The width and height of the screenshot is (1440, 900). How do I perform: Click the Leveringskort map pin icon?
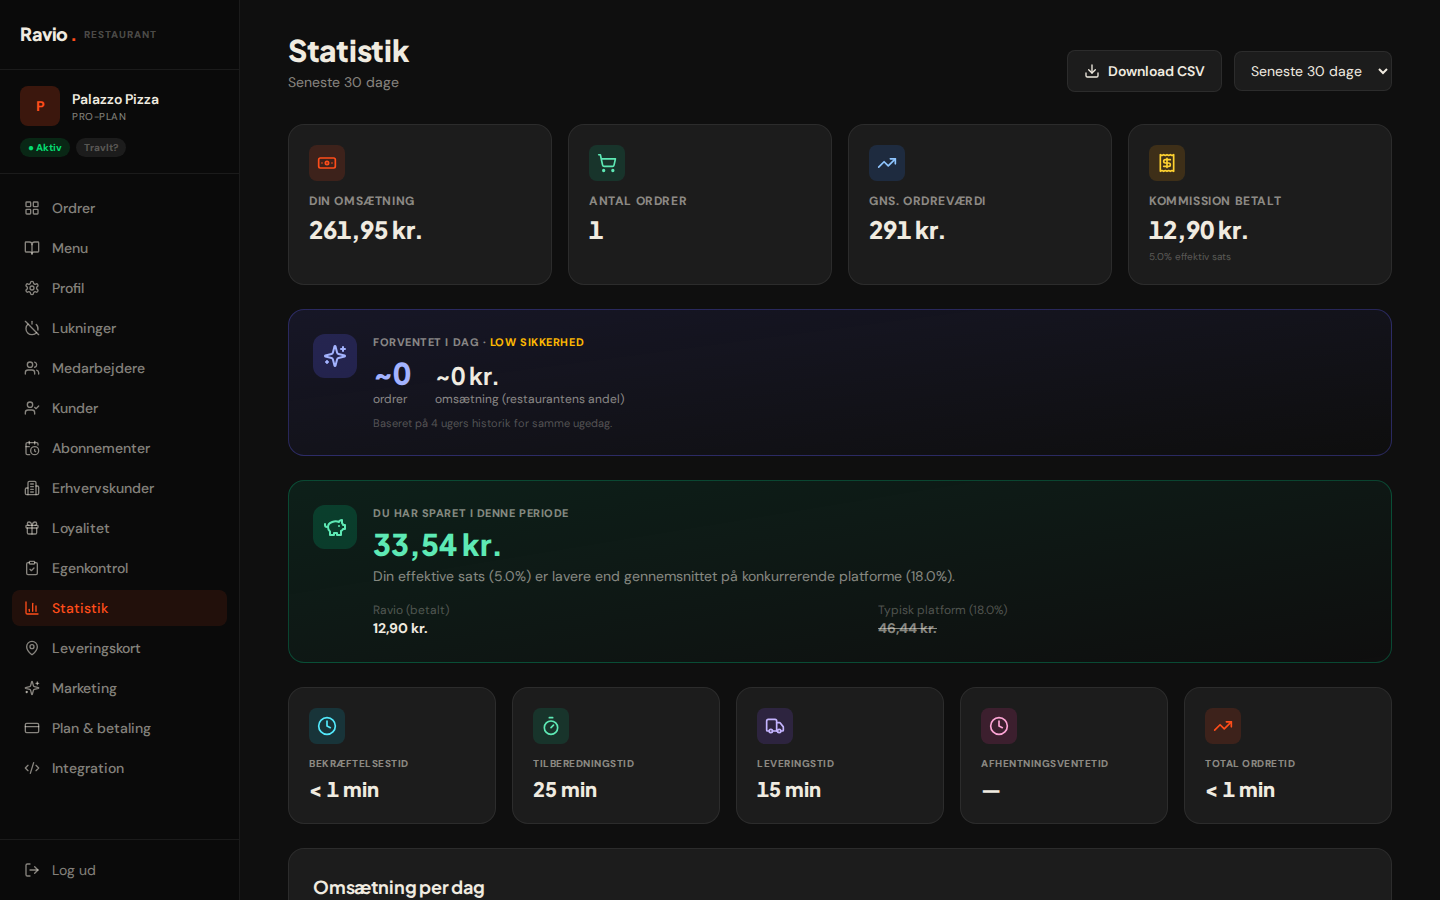pyautogui.click(x=32, y=648)
